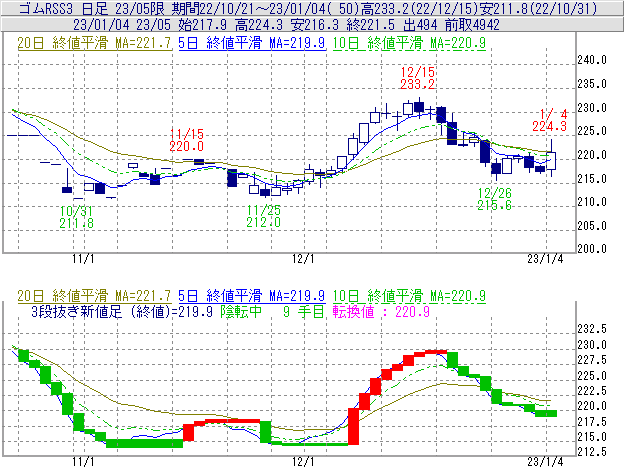Click the lower chart '11/1' date axis label
The height and width of the screenshot is (475, 624).
[83, 462]
